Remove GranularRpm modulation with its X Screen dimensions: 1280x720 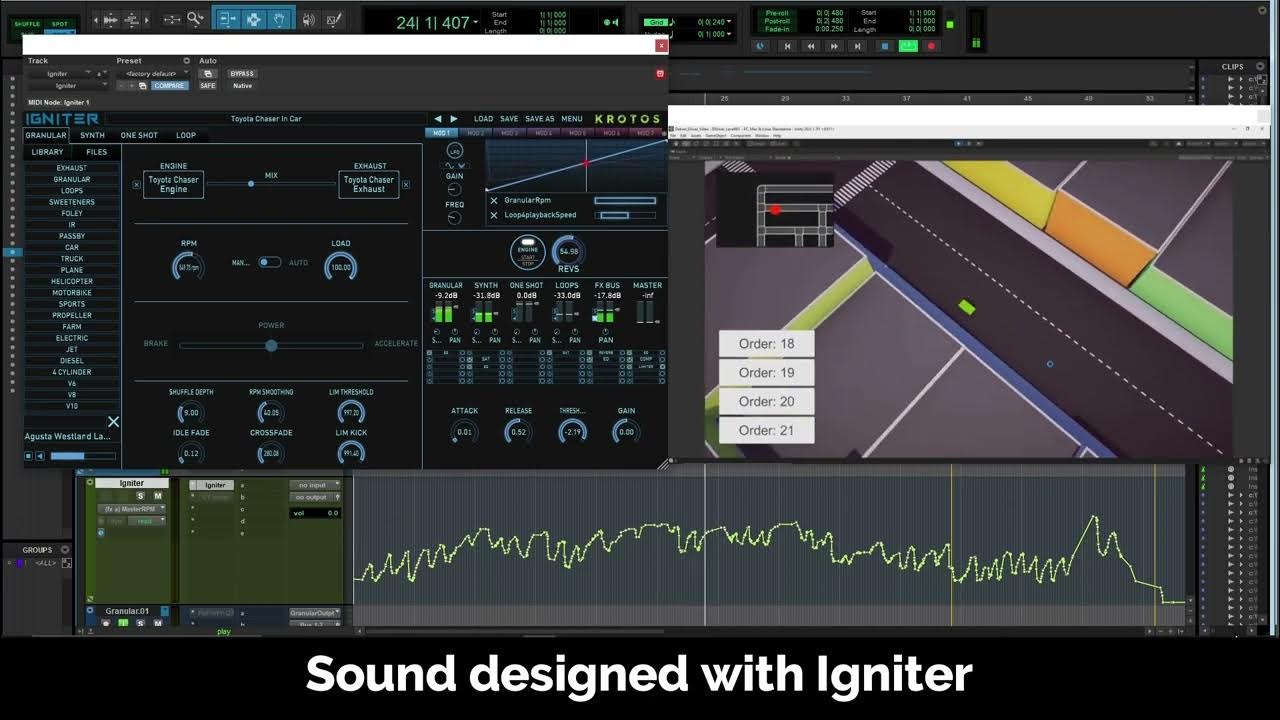(494, 200)
